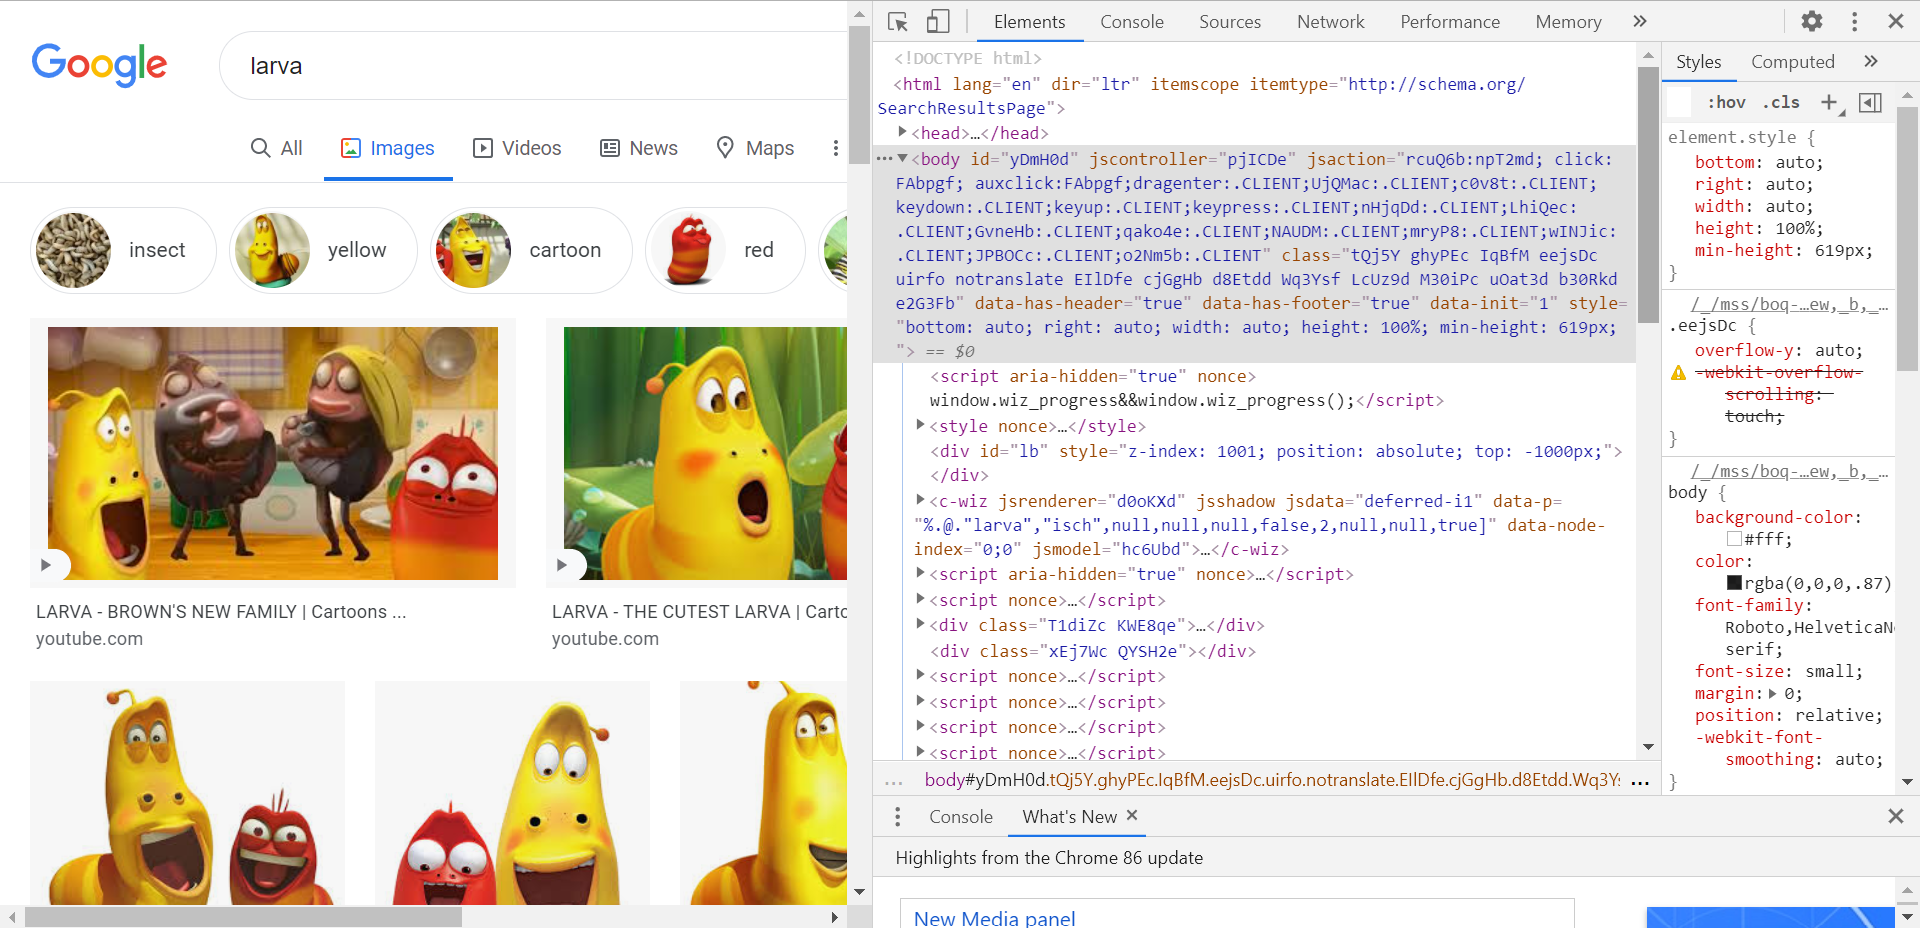Switch Google search to the News tab
The height and width of the screenshot is (928, 1920).
pyautogui.click(x=639, y=148)
